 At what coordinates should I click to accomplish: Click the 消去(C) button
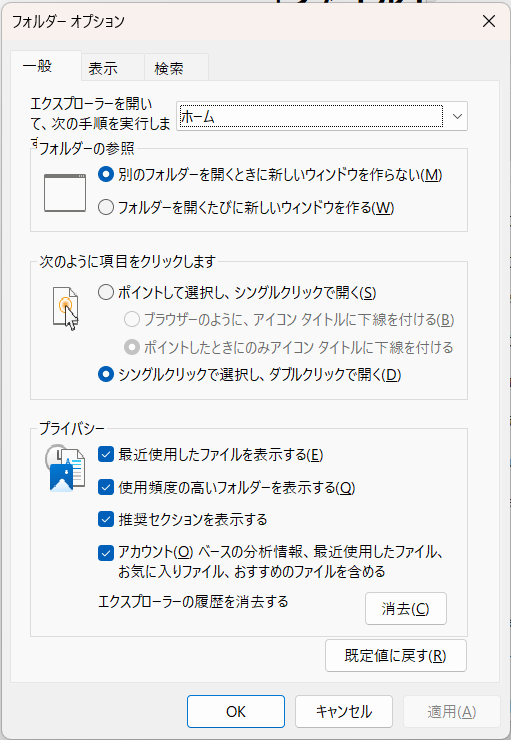(x=406, y=609)
